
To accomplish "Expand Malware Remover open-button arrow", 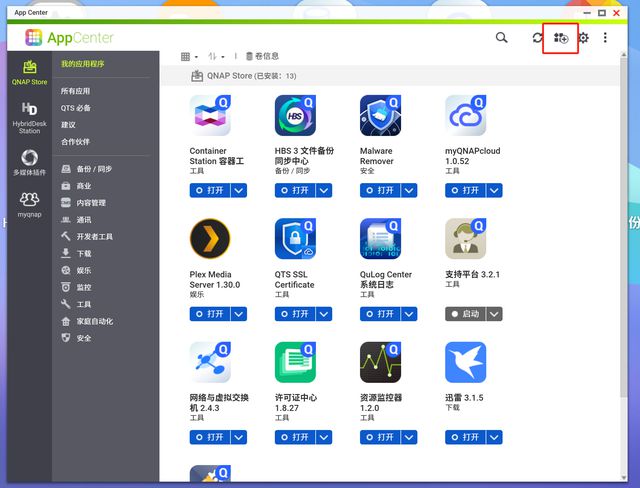I will 409,191.
